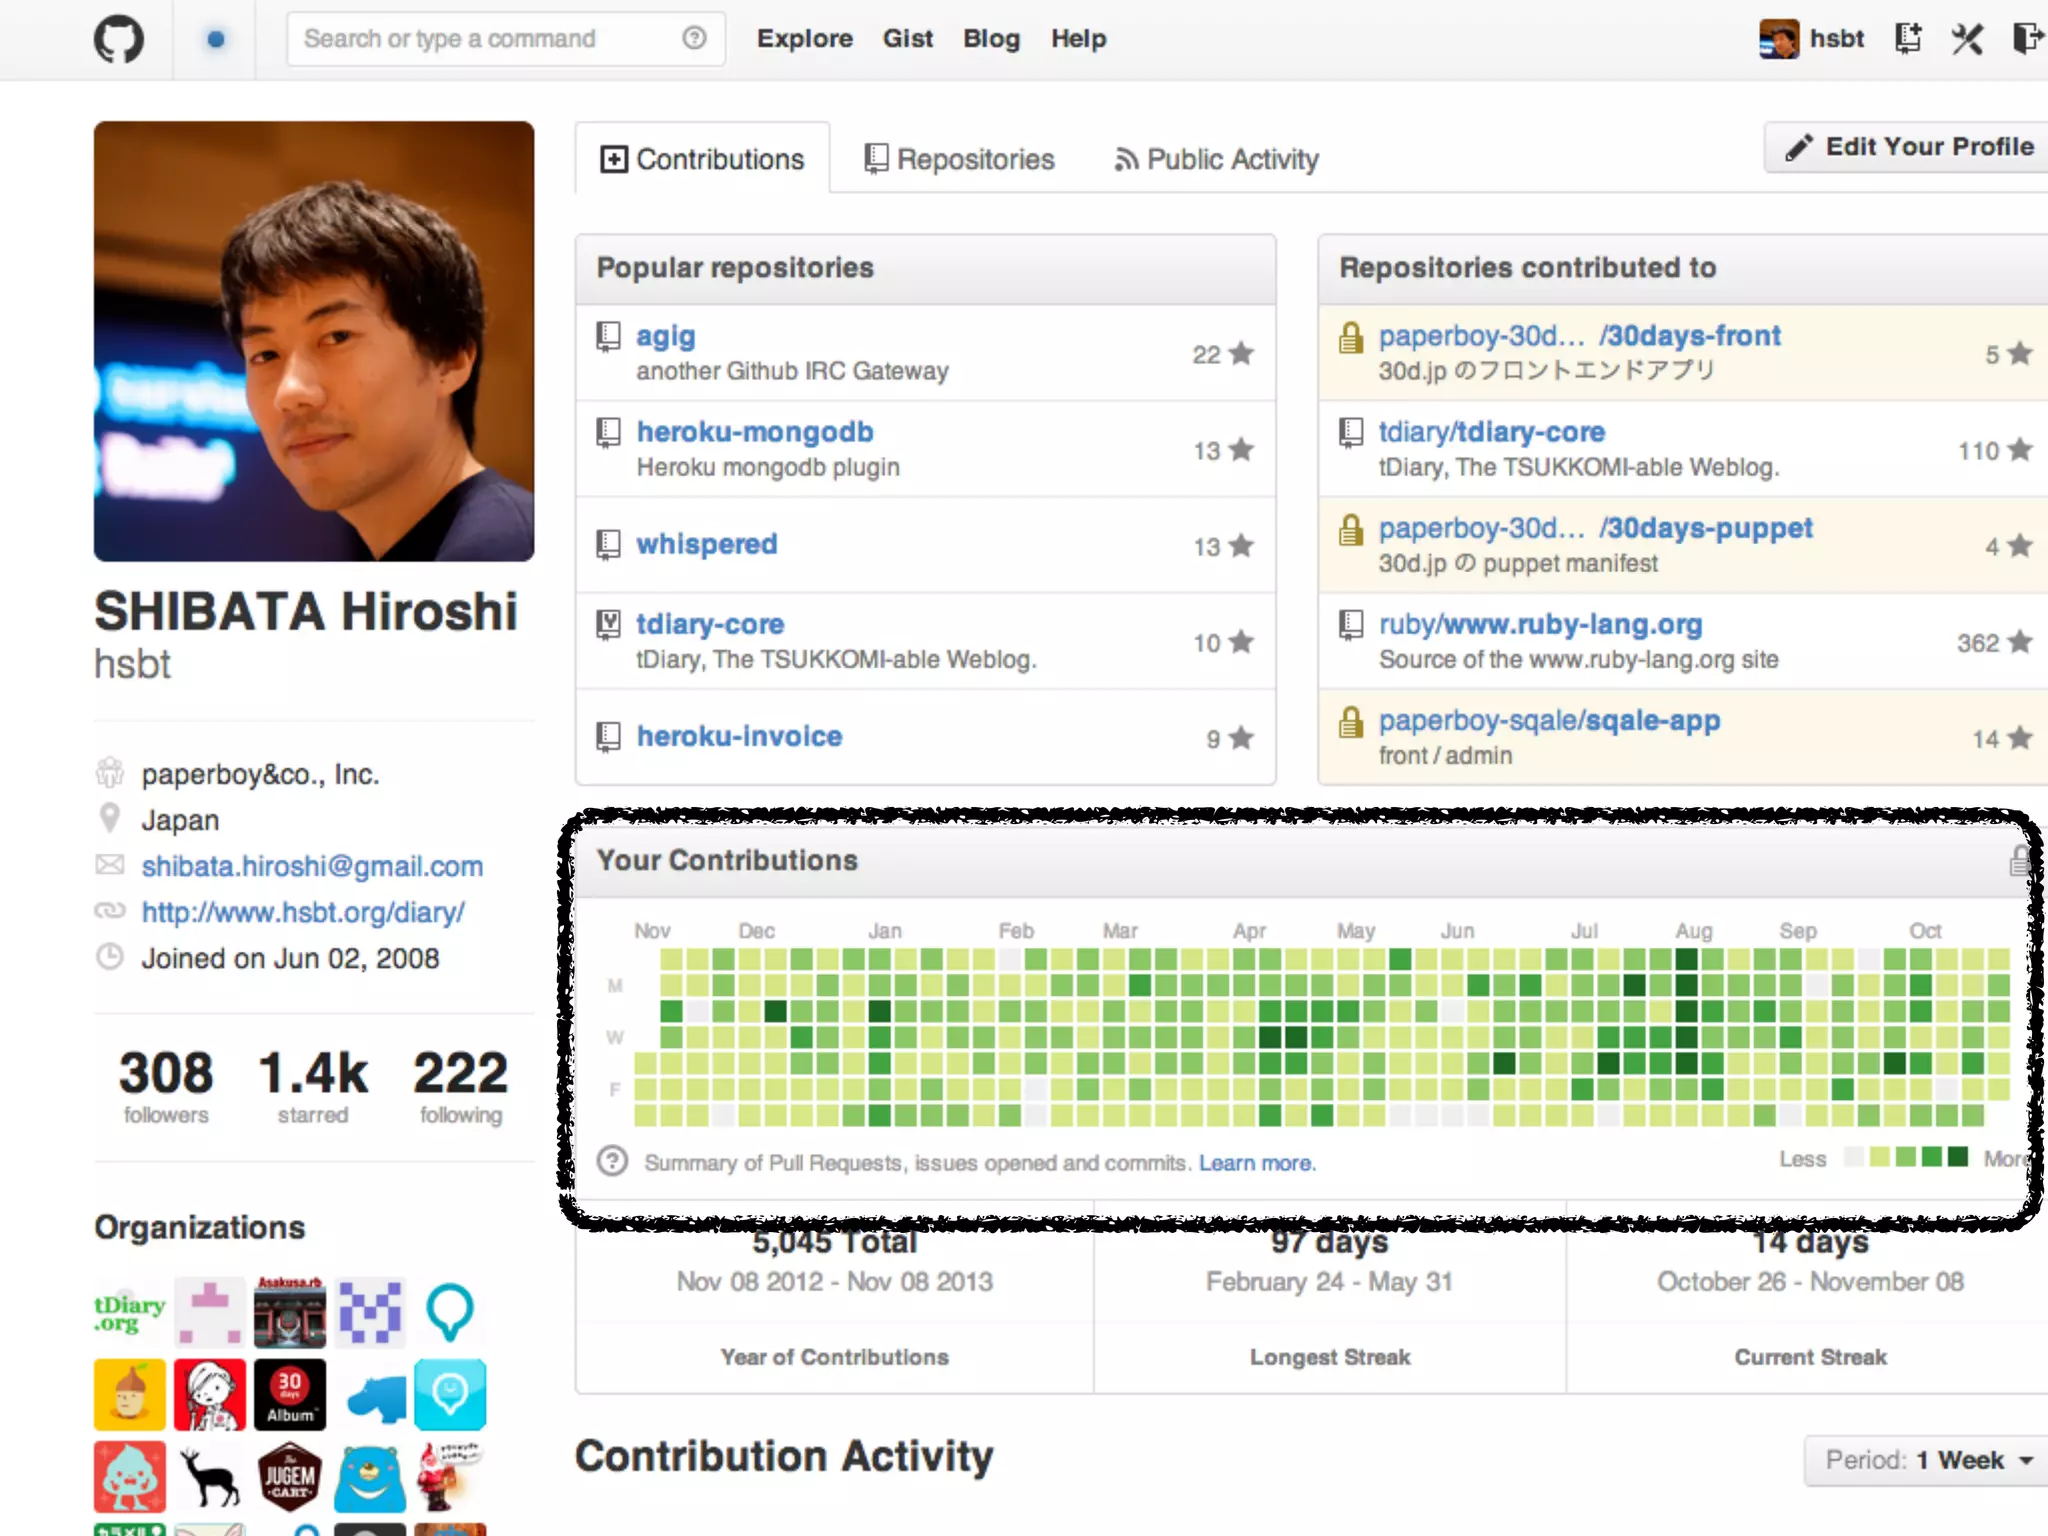Click the blue notifications indicator dot

point(215,40)
